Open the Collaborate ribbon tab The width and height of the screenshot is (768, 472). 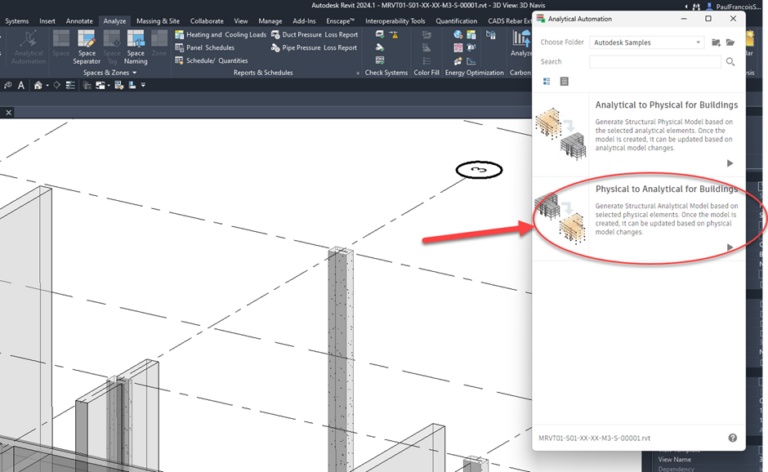click(x=207, y=21)
